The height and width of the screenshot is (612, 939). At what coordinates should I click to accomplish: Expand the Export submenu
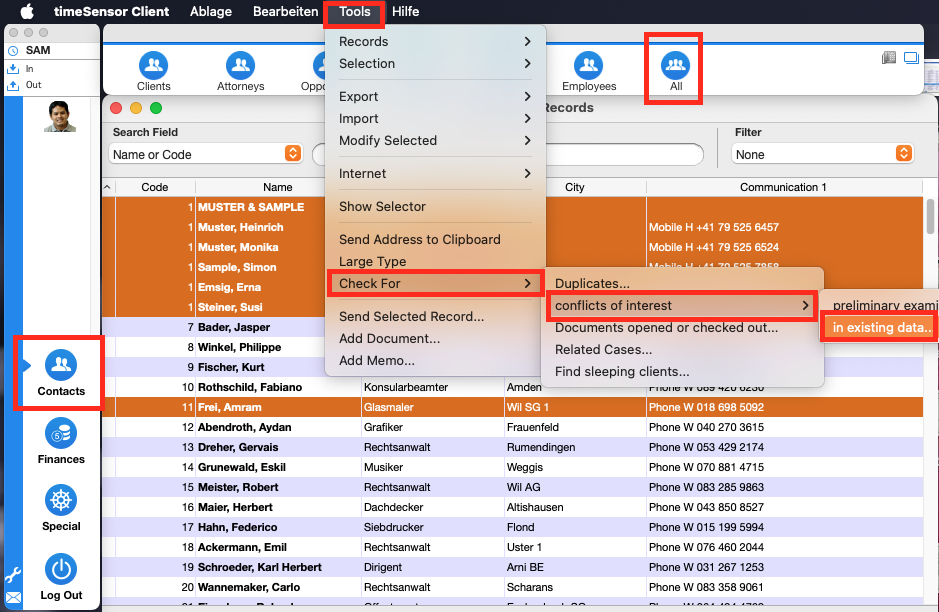click(435, 96)
